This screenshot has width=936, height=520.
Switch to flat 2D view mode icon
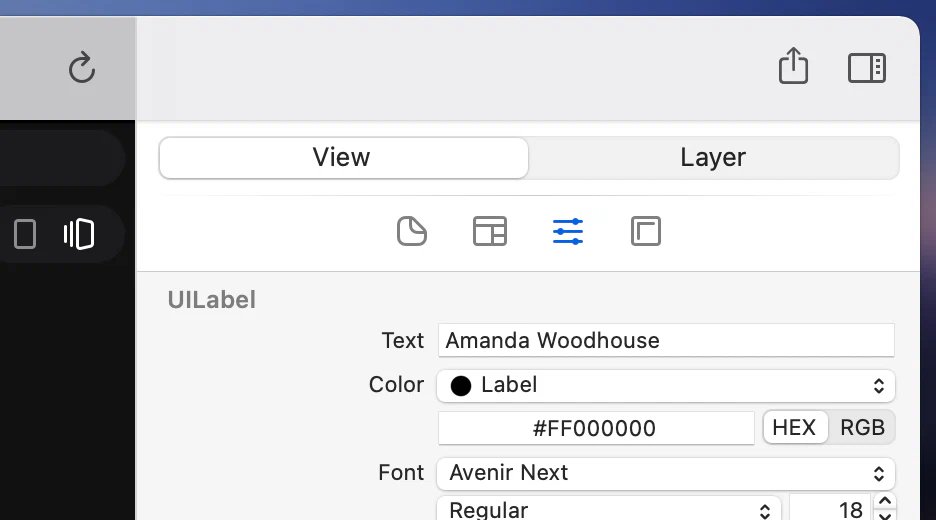click(x=25, y=233)
